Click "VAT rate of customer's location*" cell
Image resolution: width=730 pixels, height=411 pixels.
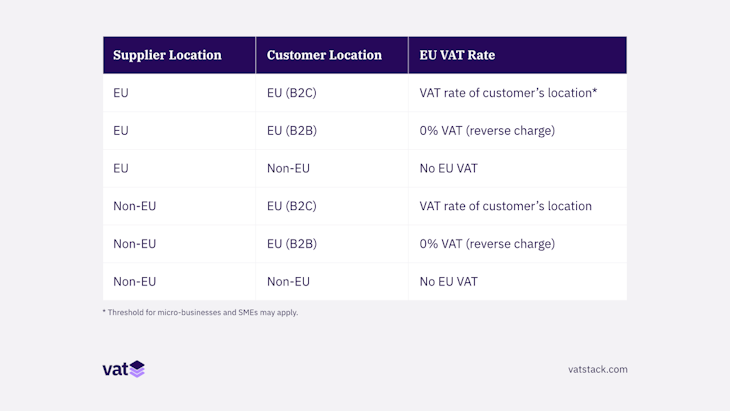(508, 93)
